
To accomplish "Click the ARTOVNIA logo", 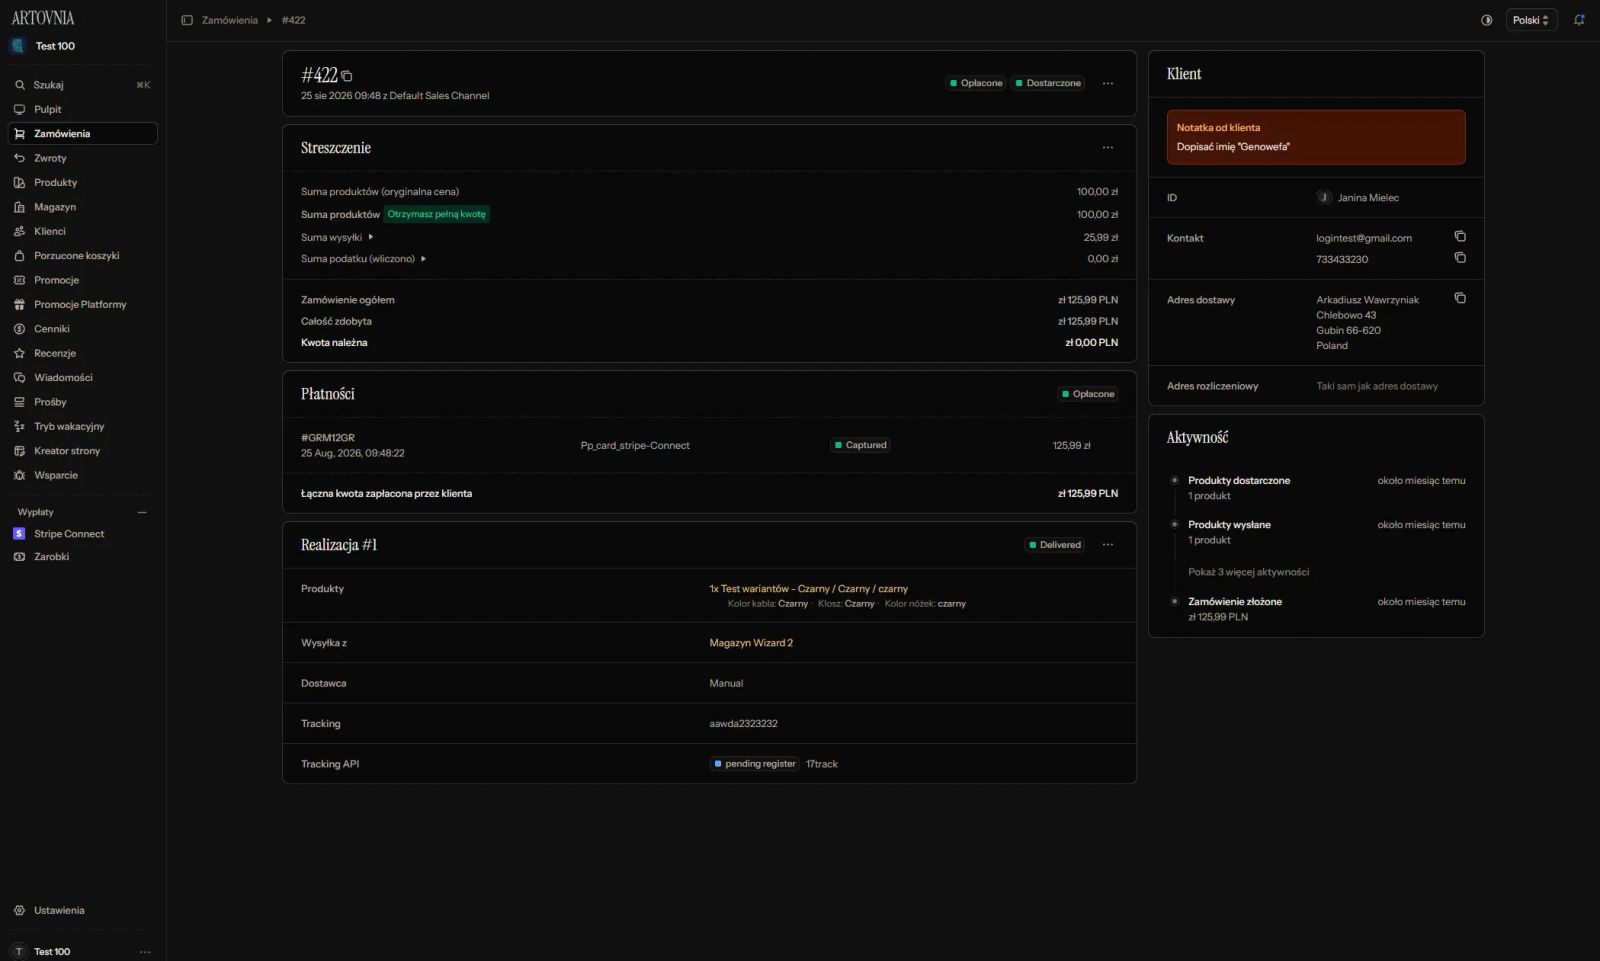I will pyautogui.click(x=43, y=18).
